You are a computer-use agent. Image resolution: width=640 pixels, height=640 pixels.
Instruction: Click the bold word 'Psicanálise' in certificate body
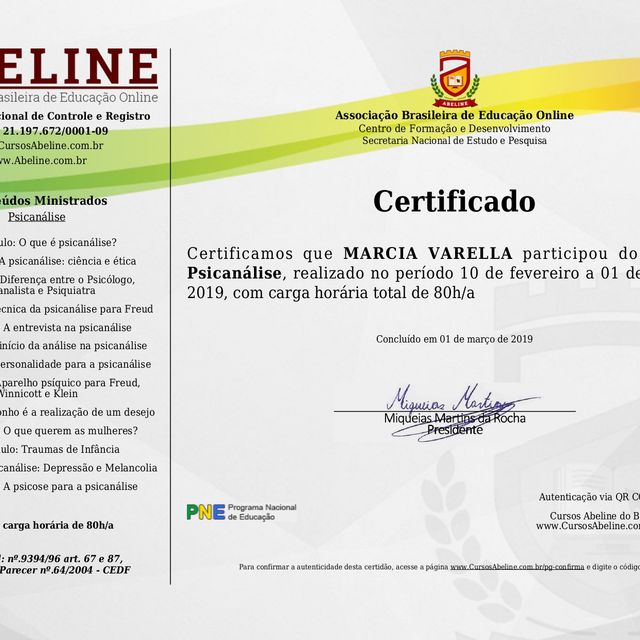[x=234, y=273]
